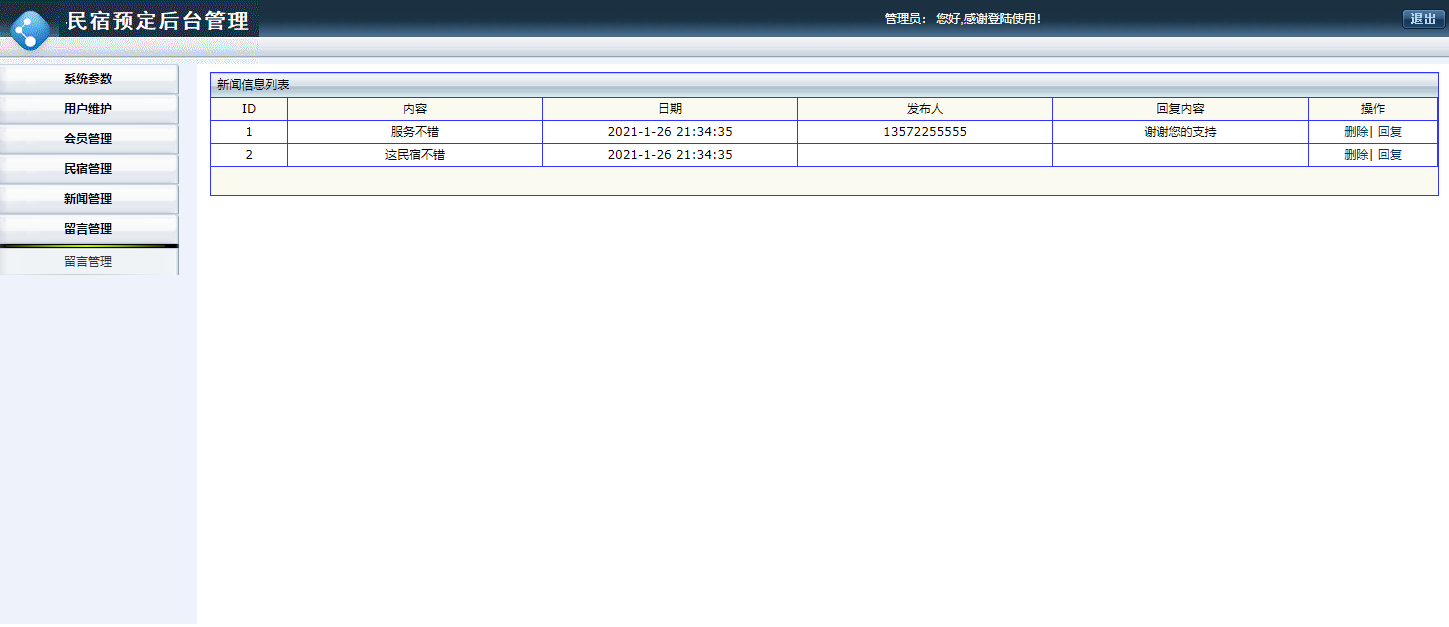
Task: Click the 民宿预定后台管理 title banner
Action: (x=158, y=21)
